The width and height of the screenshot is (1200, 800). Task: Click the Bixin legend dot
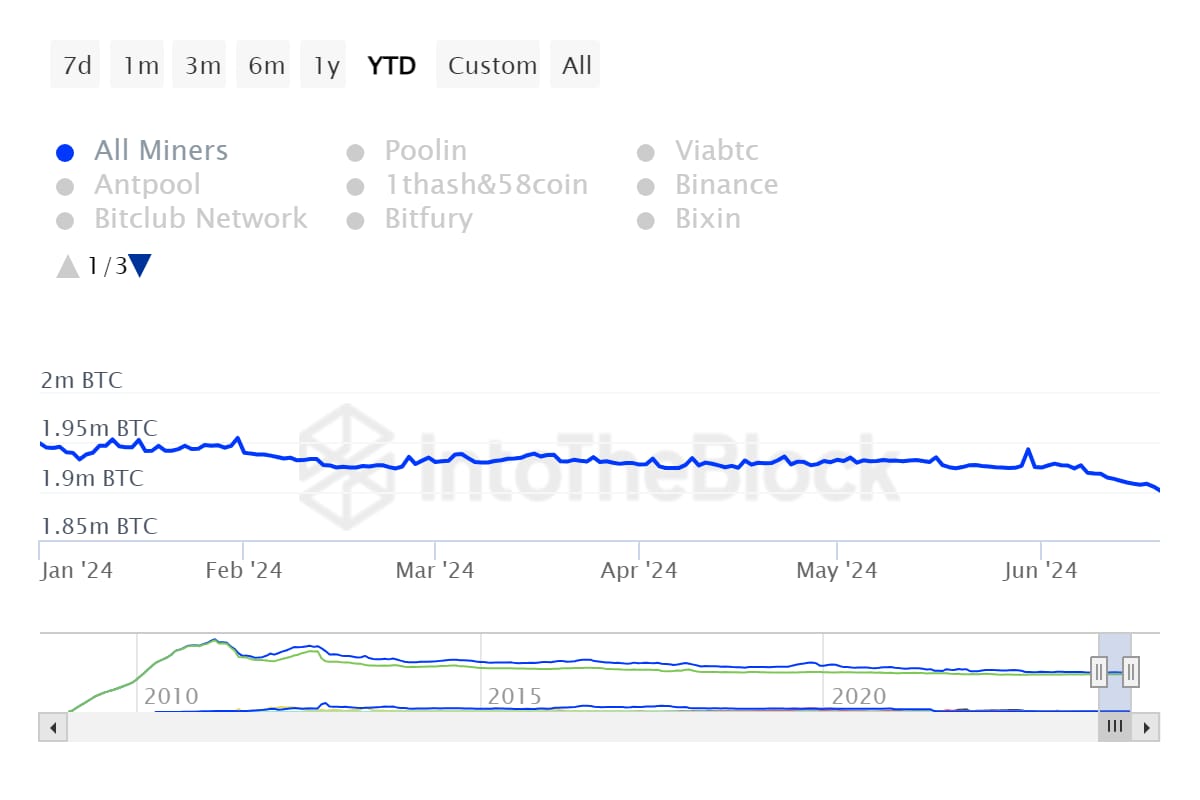[646, 221]
